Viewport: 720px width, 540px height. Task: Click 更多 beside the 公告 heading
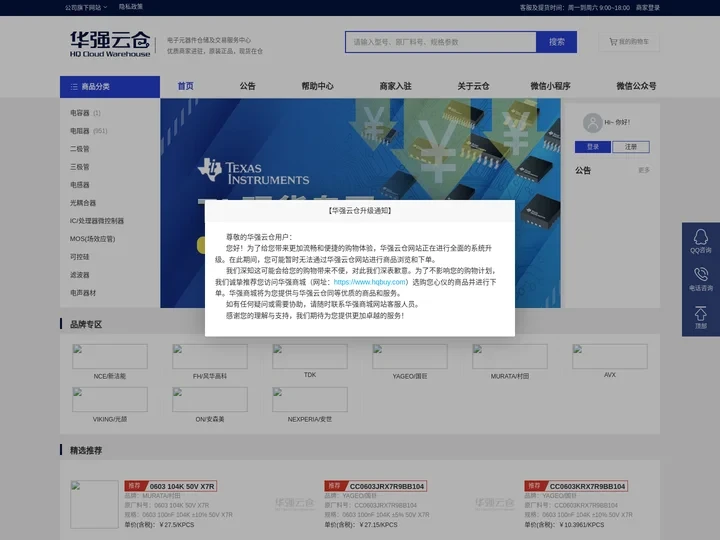pos(644,170)
